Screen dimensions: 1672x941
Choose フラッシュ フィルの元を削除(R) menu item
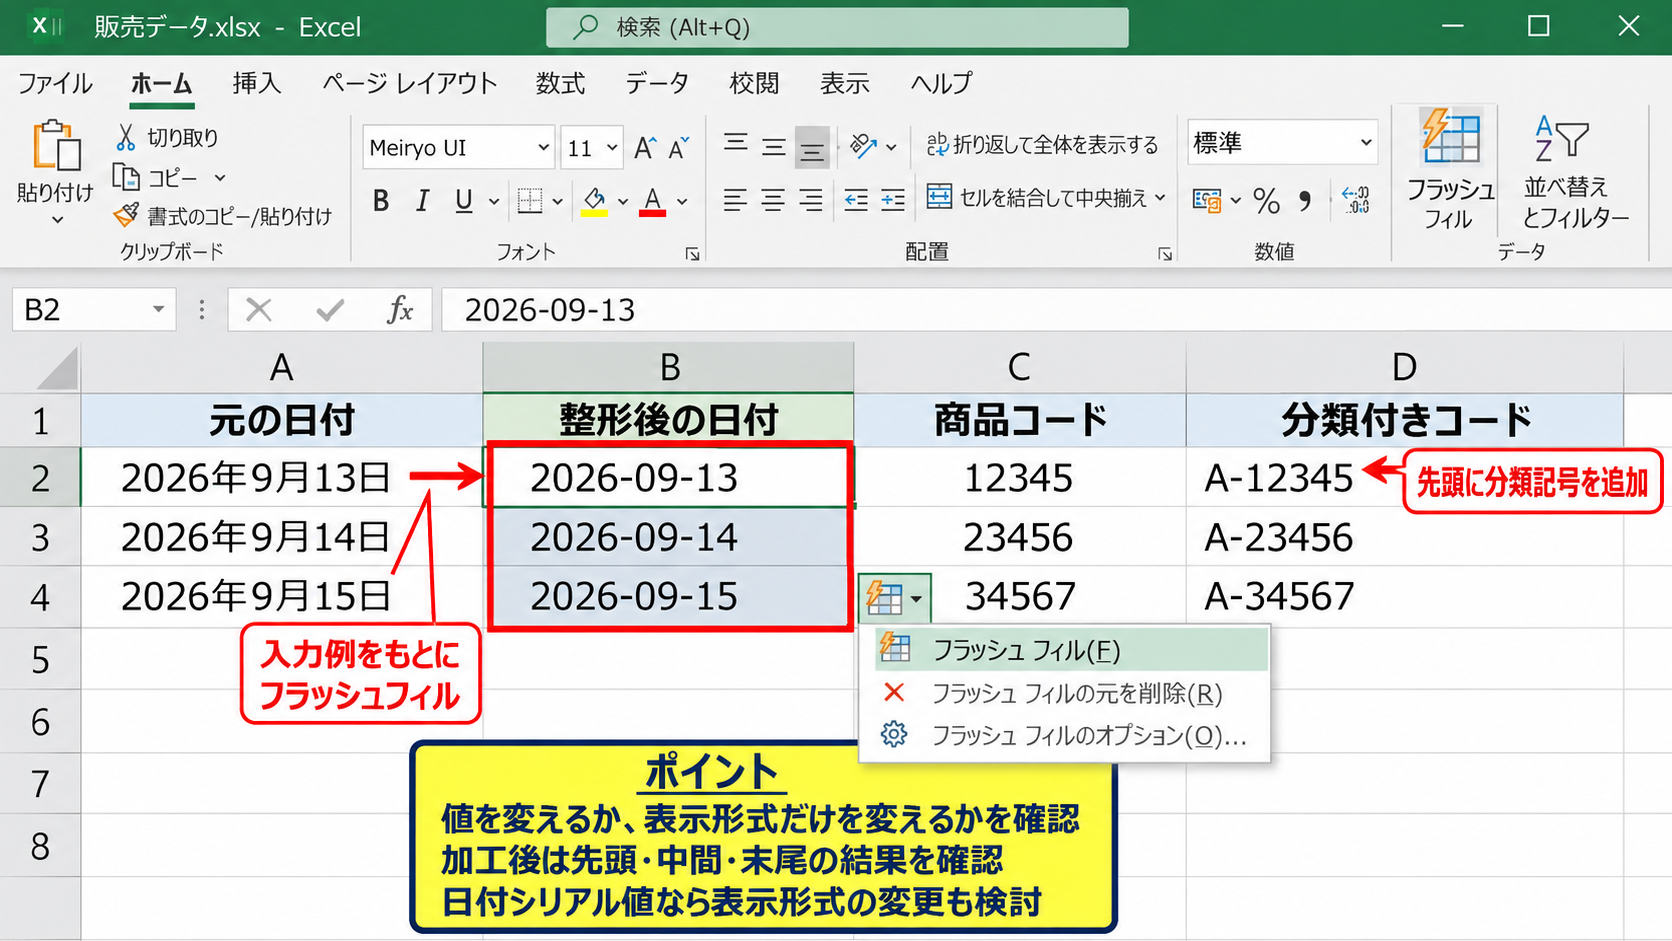tap(1064, 693)
